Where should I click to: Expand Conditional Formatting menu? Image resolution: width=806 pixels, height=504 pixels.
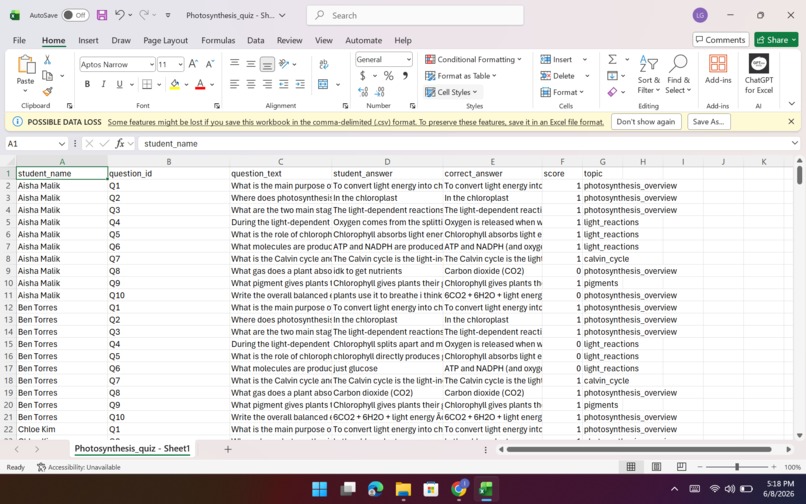(473, 60)
